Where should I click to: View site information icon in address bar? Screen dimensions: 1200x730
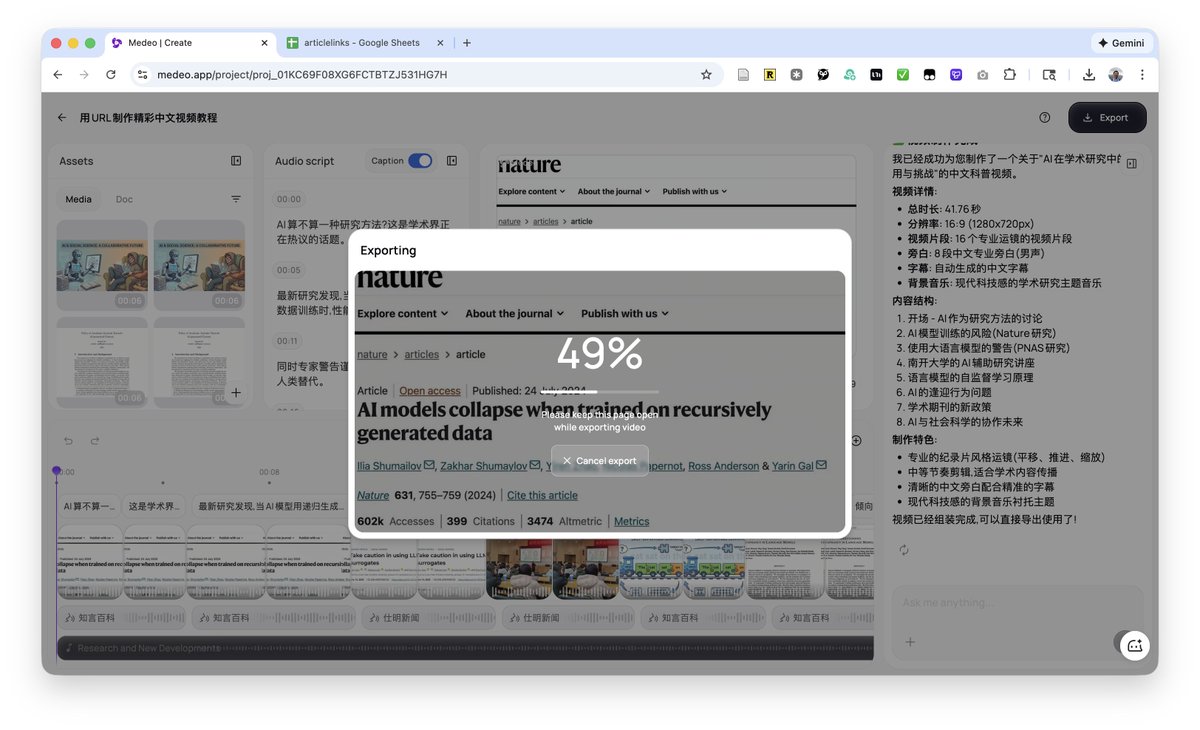(142, 75)
